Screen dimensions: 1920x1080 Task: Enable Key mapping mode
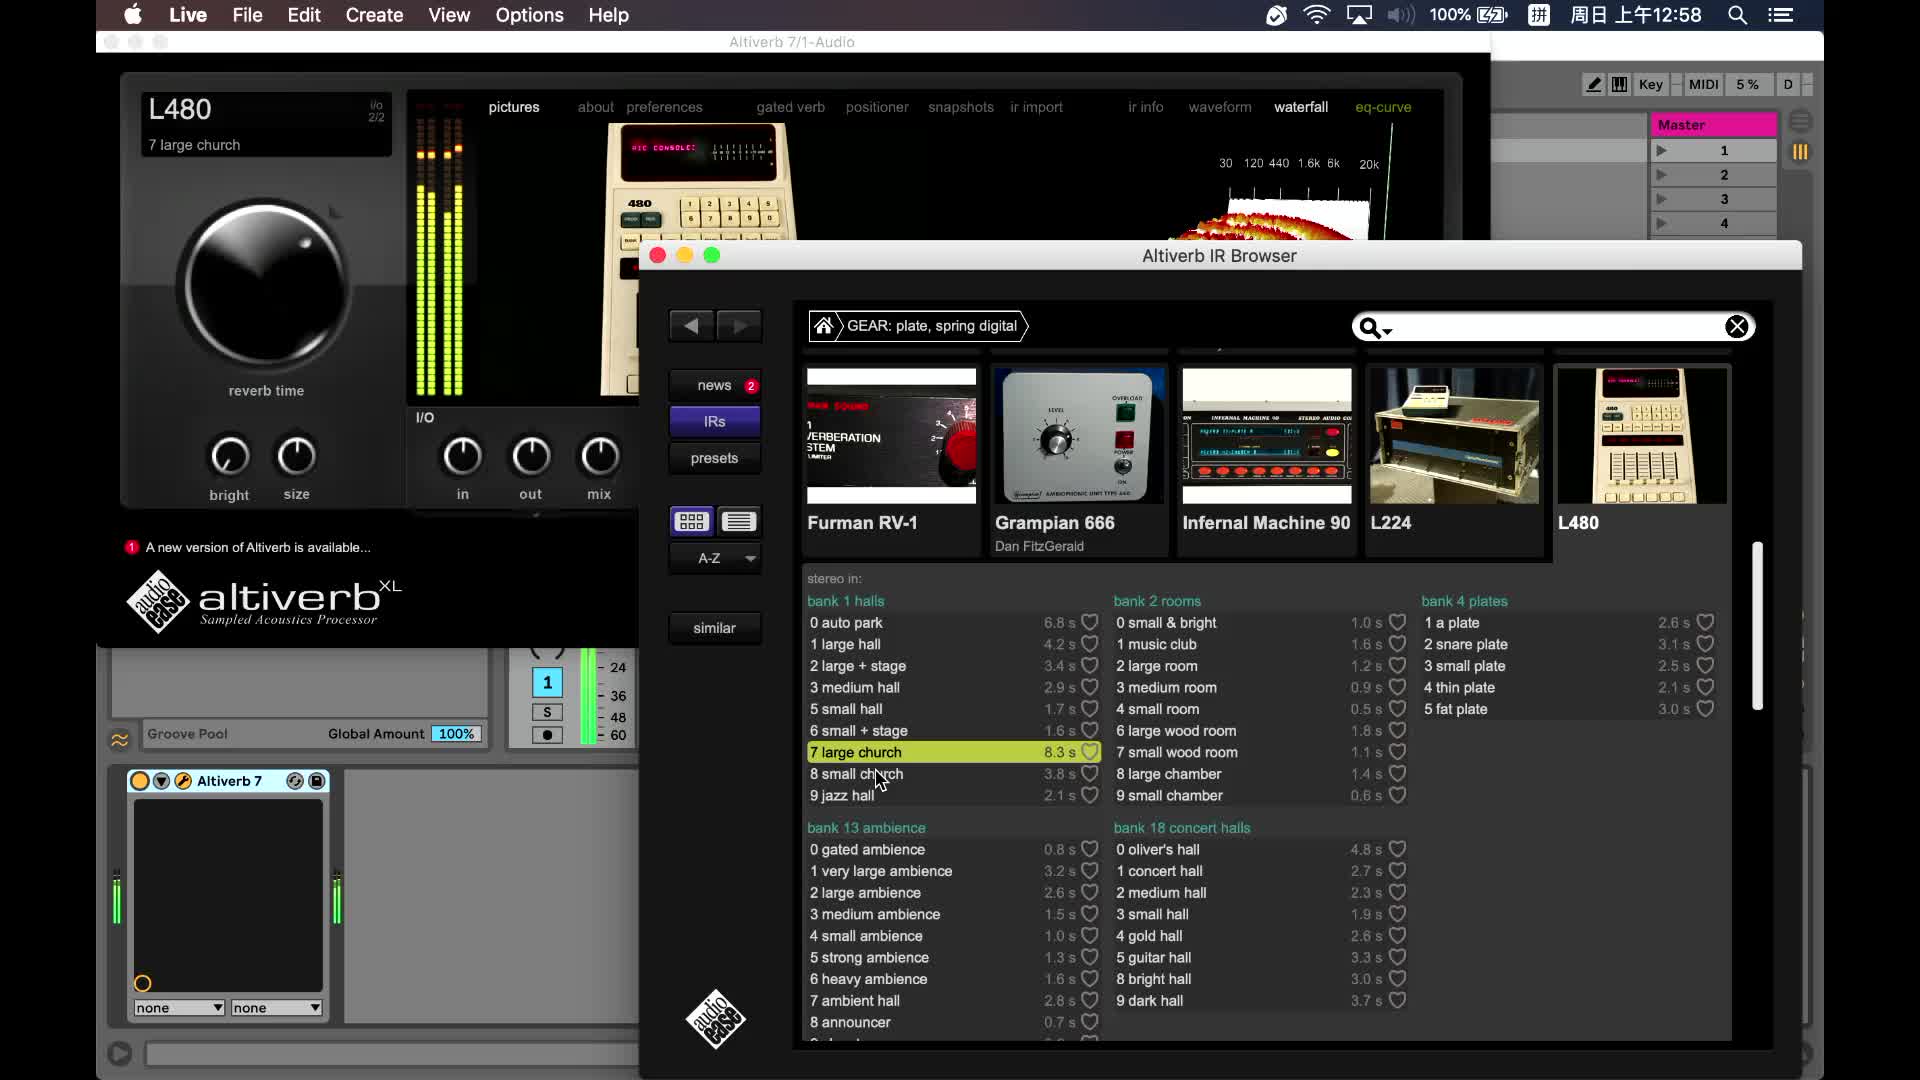point(1651,85)
